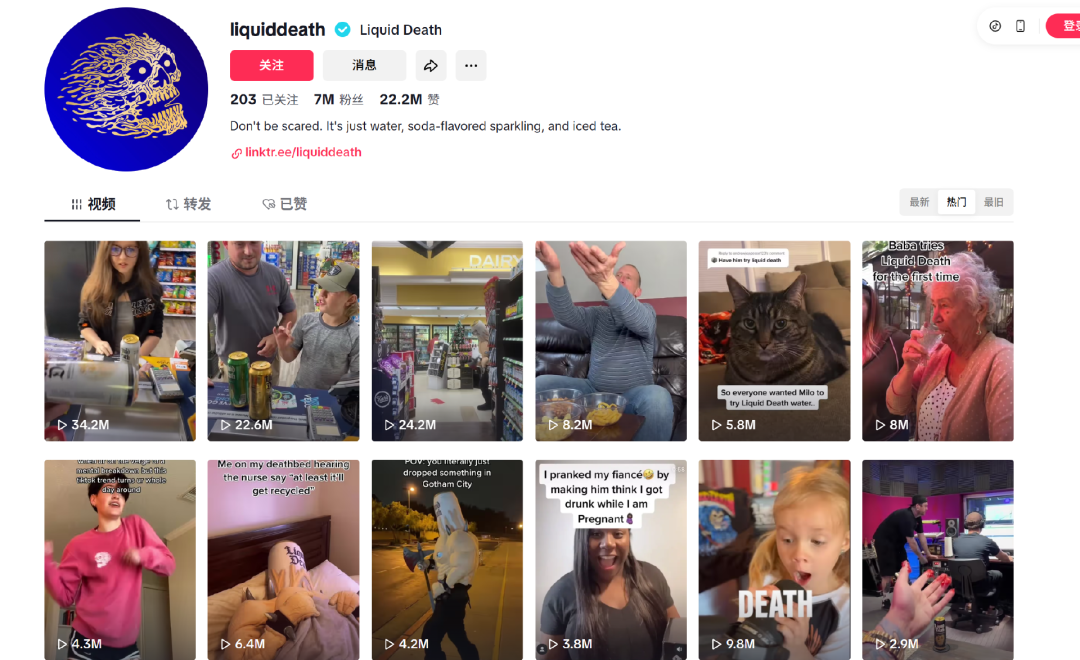Open the Baba tries Liquid Death video

point(937,340)
